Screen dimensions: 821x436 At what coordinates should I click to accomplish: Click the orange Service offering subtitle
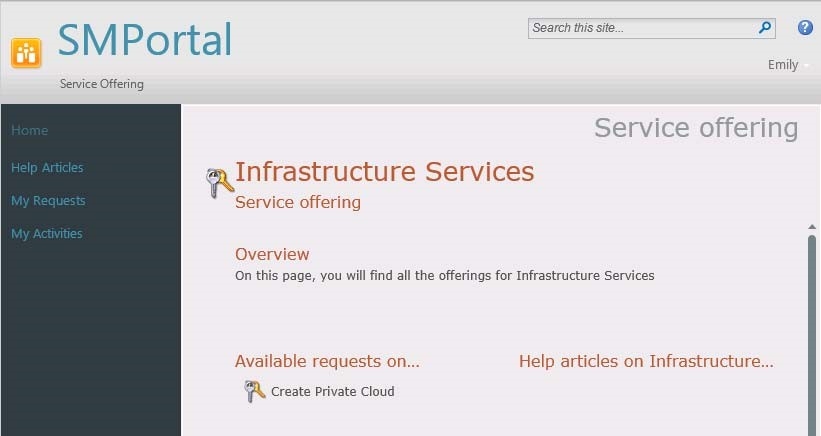298,203
